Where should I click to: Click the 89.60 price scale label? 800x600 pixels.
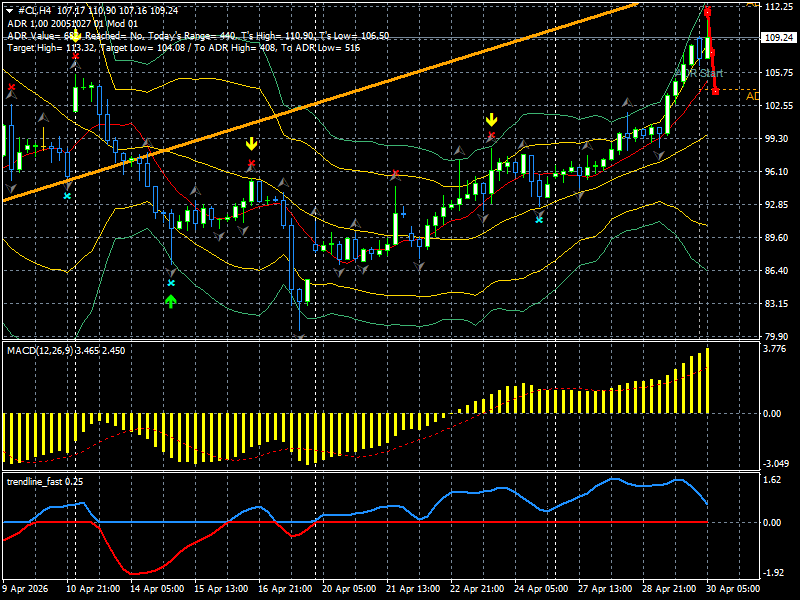779,238
